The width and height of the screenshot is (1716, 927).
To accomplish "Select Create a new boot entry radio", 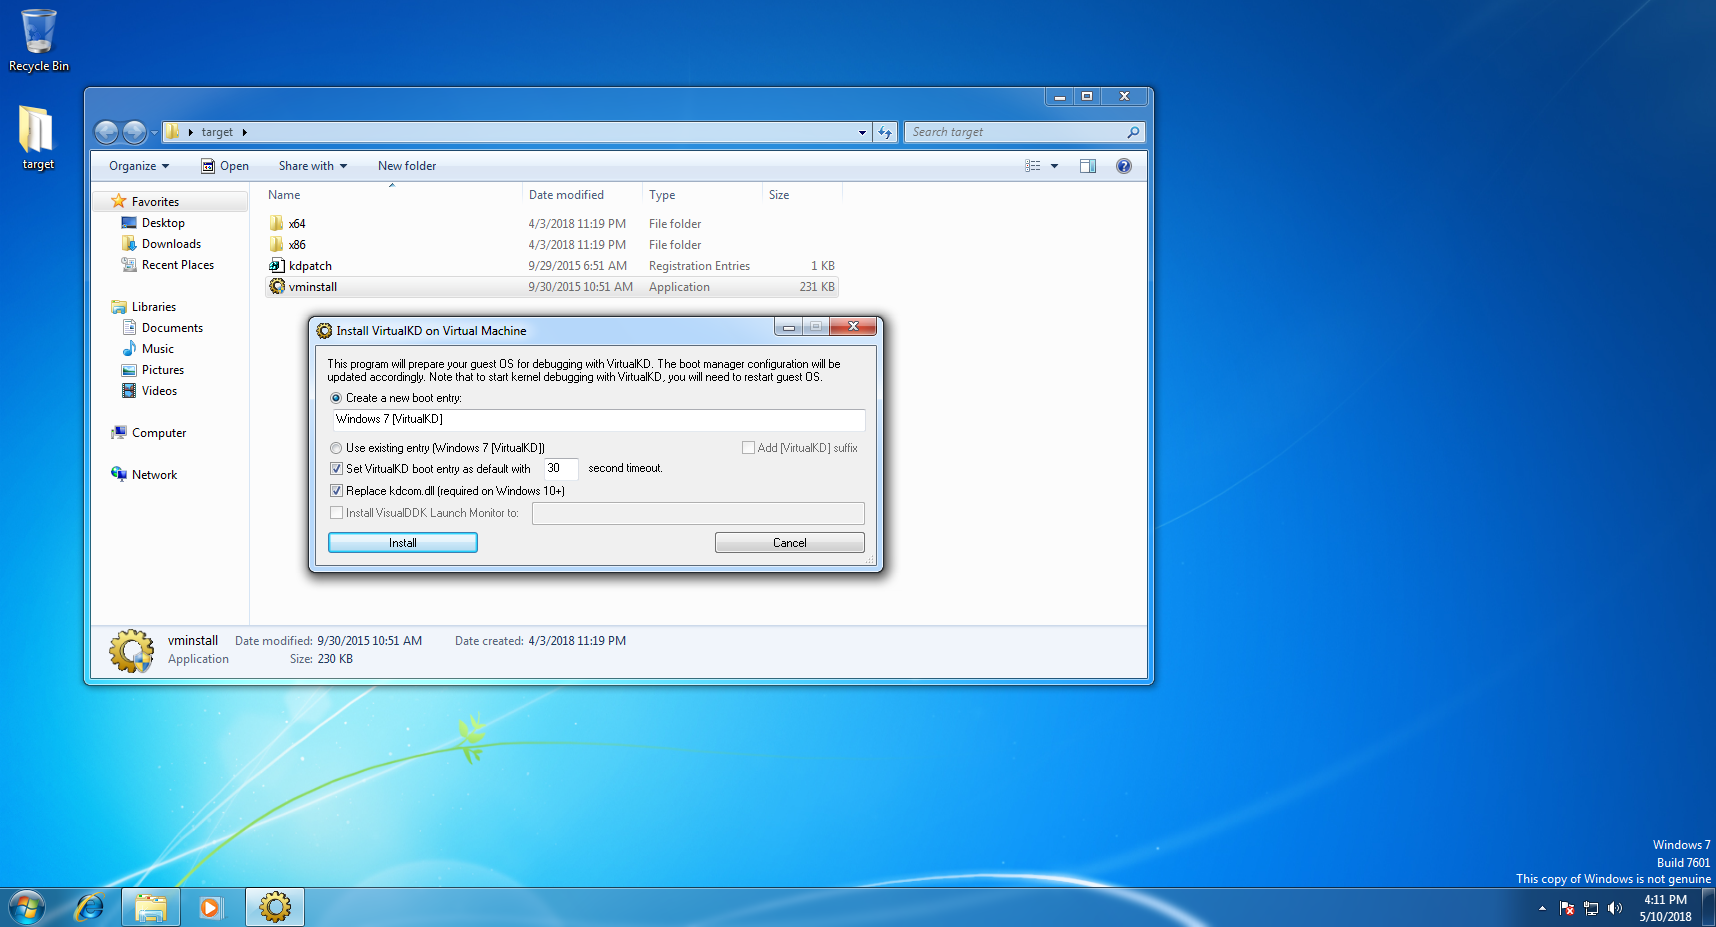I will tap(336, 398).
